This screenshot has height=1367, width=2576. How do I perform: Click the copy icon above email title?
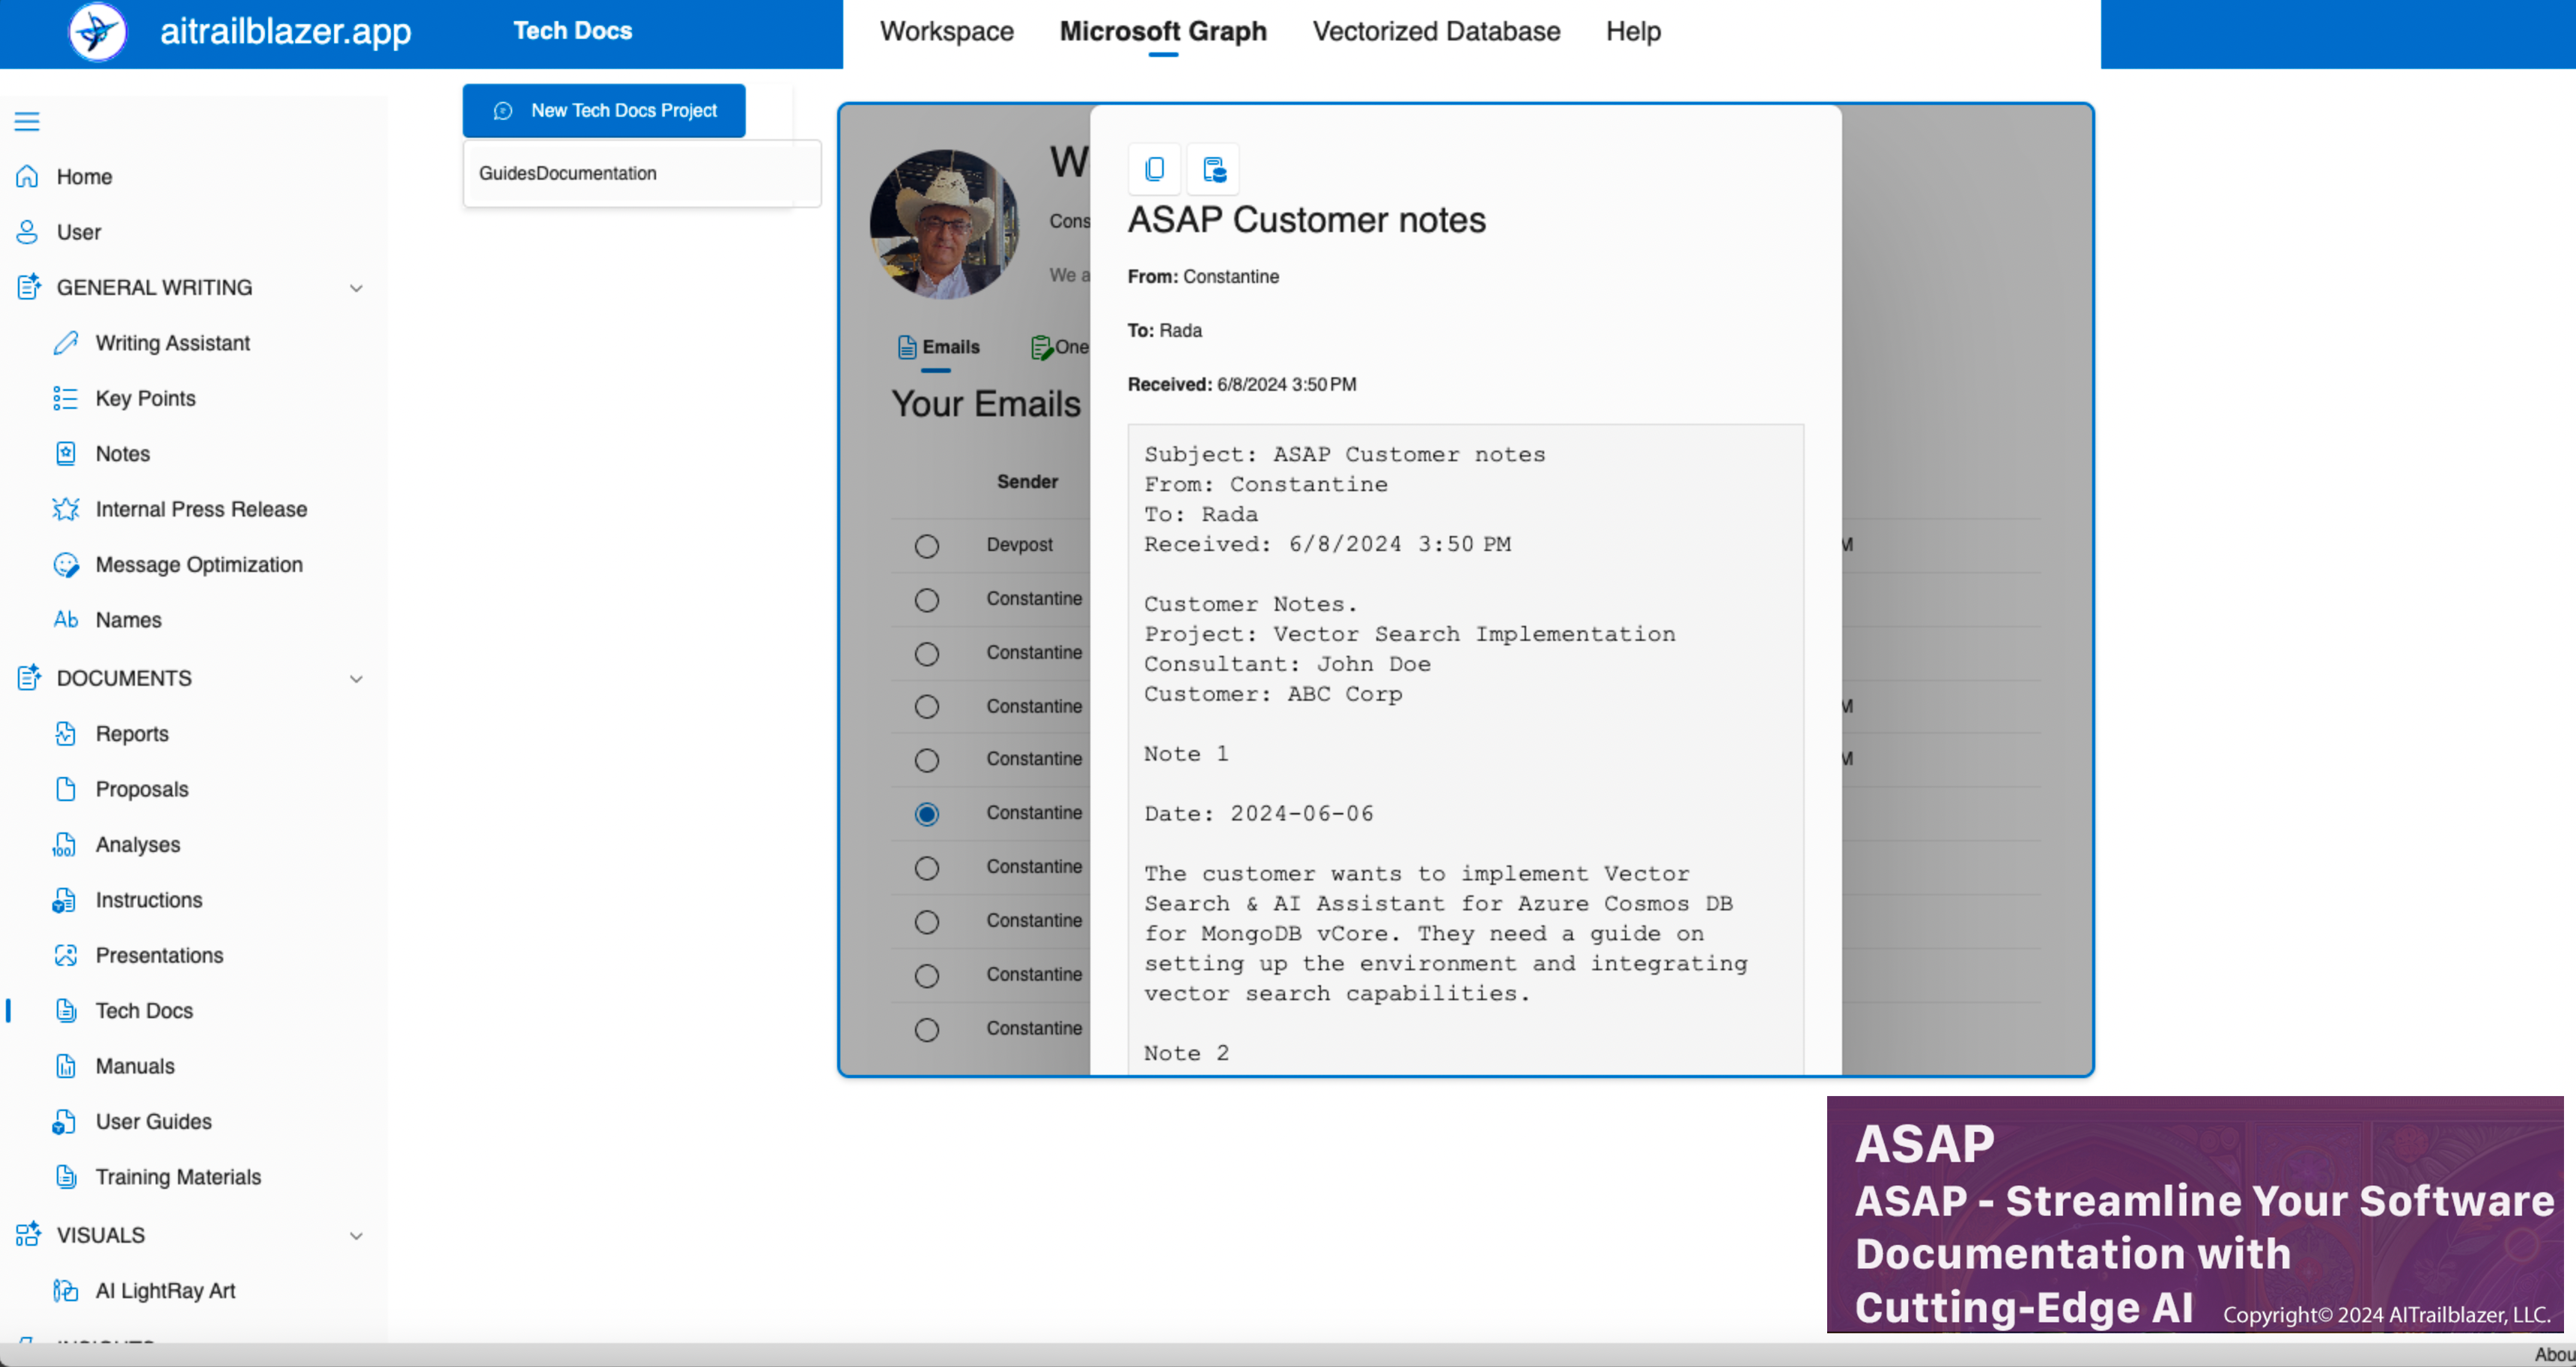pyautogui.click(x=1154, y=169)
